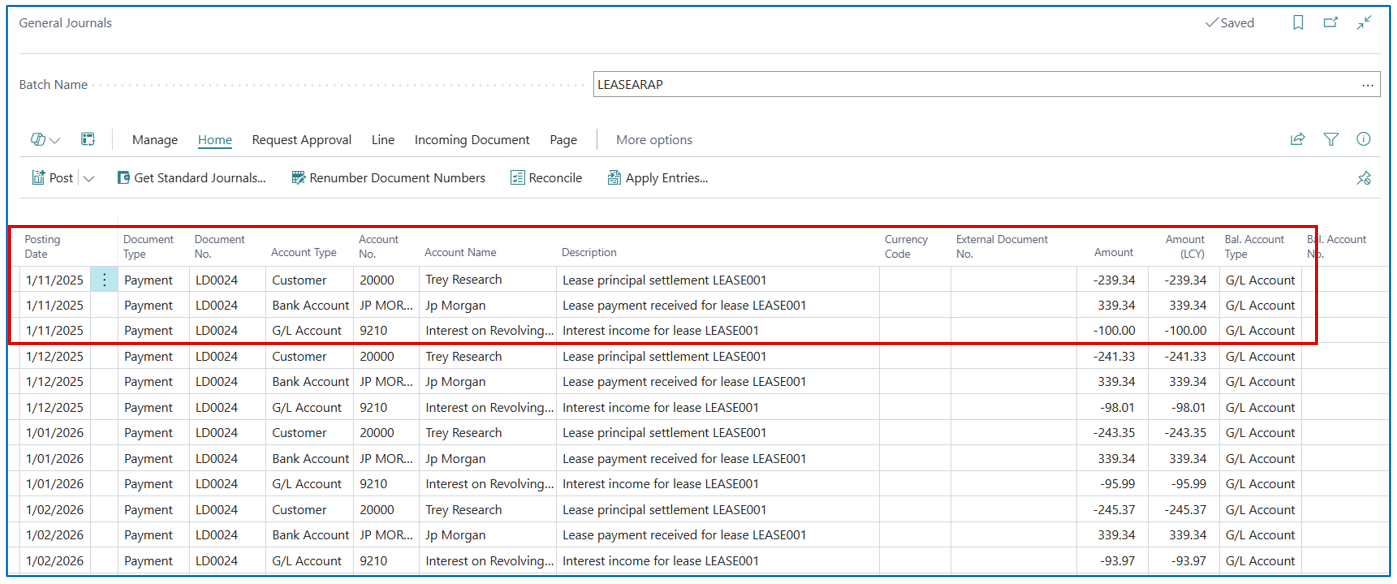
Task: Open row options three-dot menu
Action: click(104, 280)
